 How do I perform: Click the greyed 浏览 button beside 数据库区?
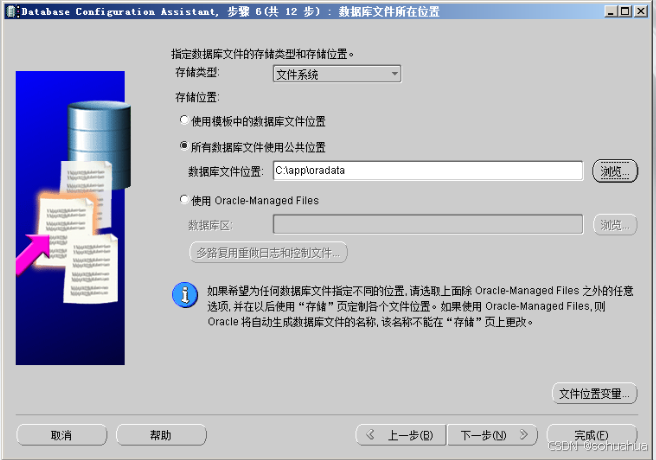coord(615,225)
